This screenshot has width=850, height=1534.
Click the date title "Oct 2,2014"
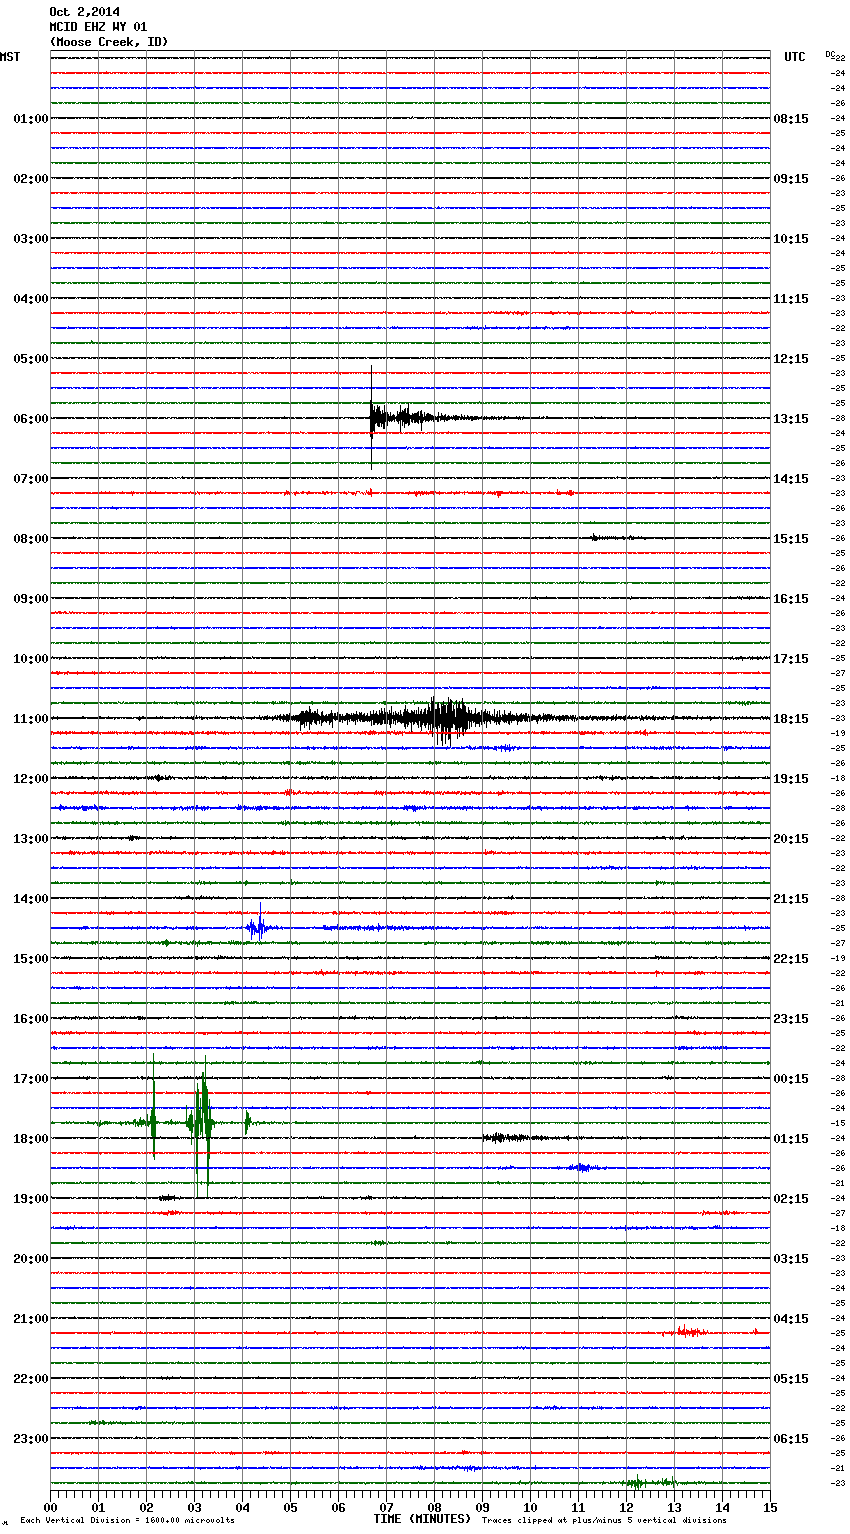click(x=85, y=12)
